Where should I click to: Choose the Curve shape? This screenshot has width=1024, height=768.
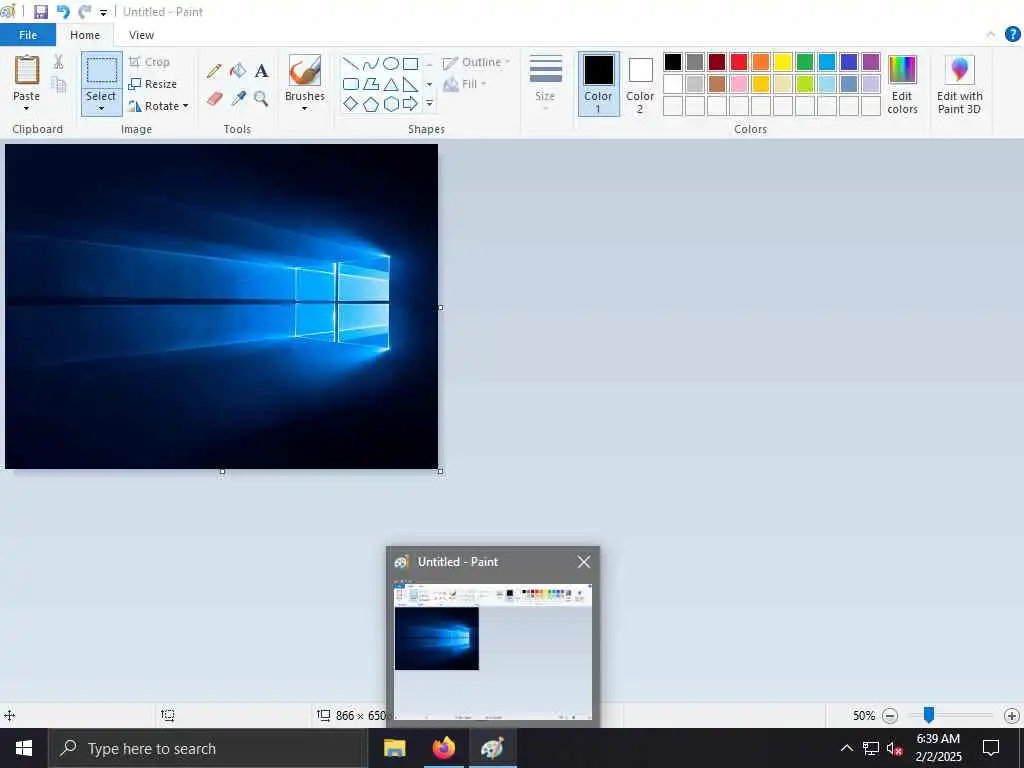click(370, 63)
